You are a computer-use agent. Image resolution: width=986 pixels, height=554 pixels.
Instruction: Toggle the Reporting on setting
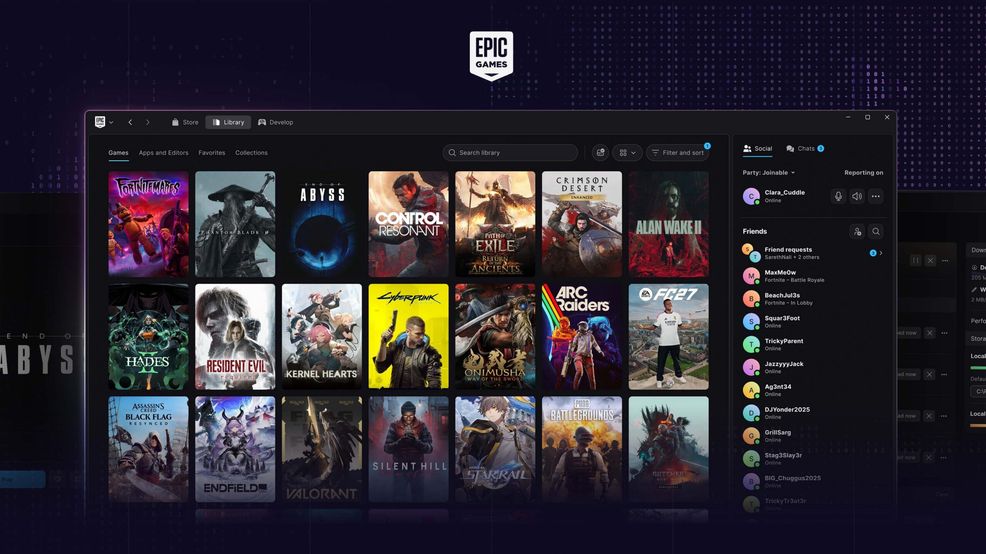tap(863, 172)
